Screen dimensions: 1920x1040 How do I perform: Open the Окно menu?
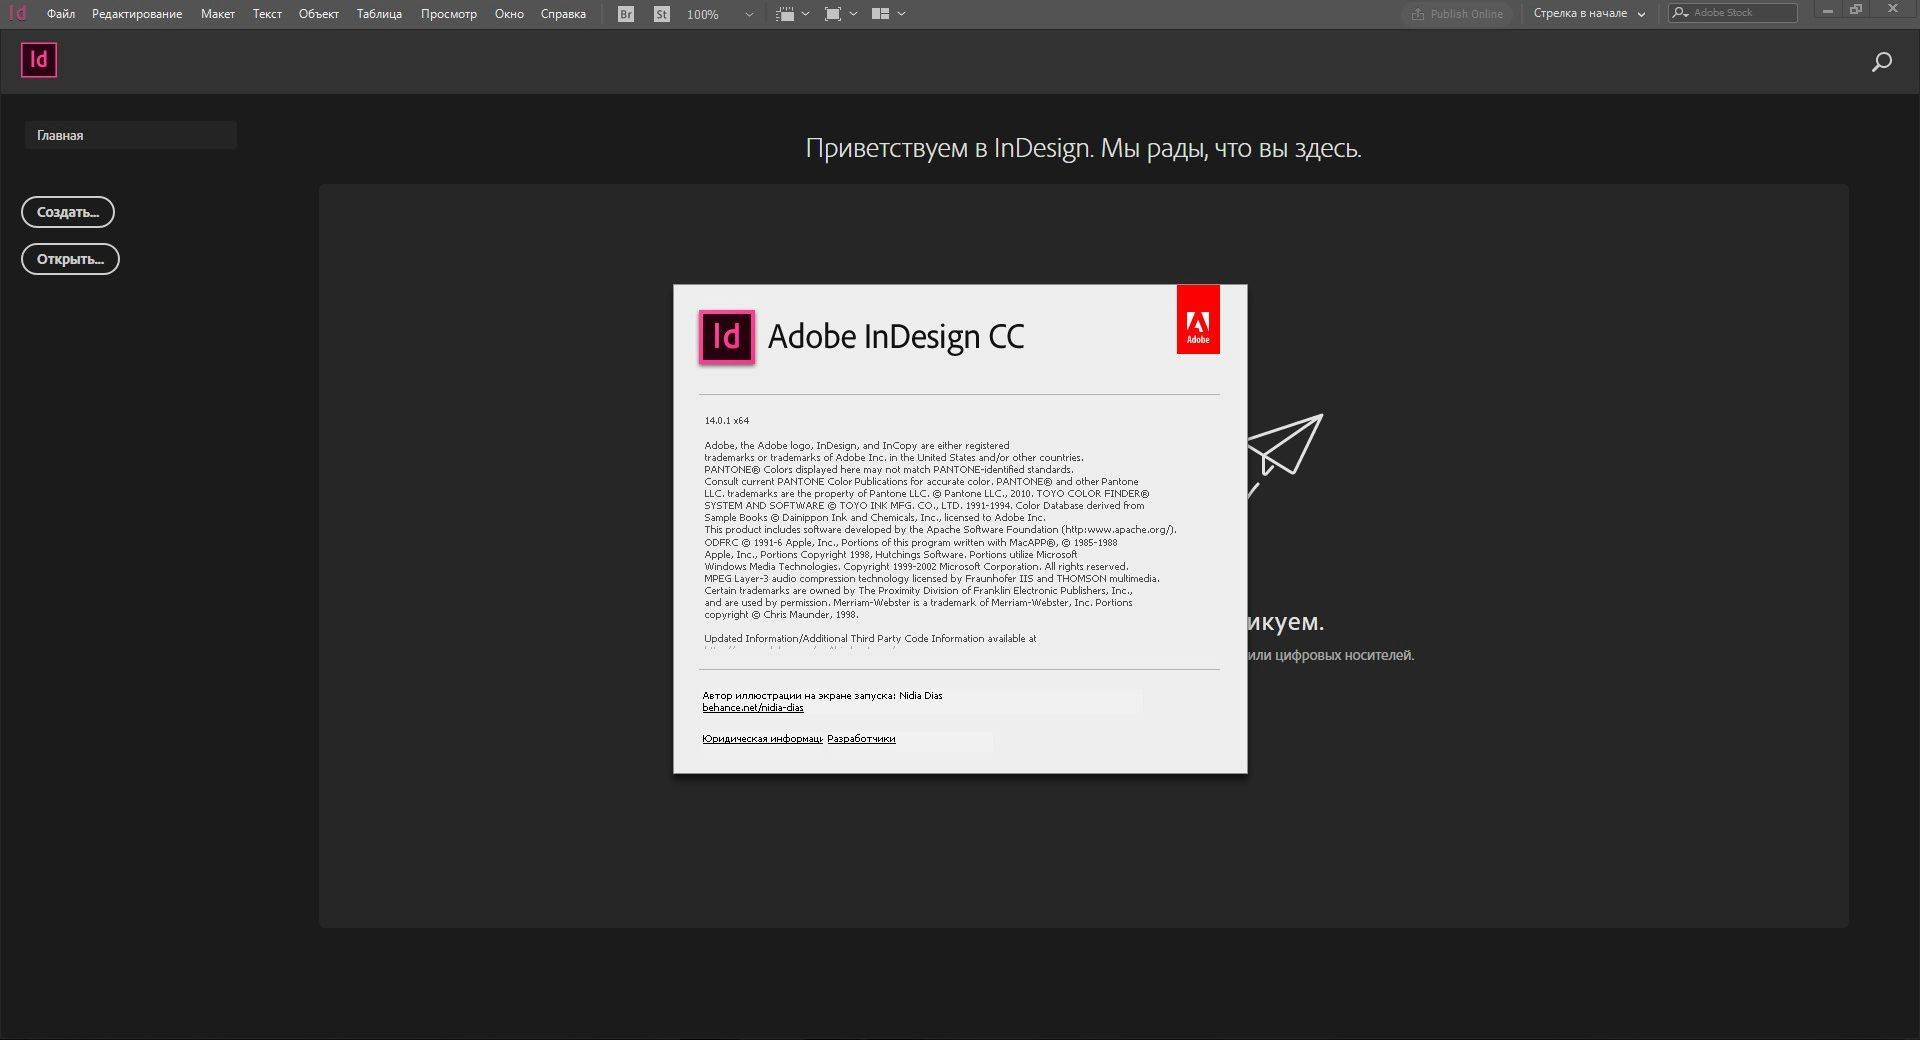509,14
